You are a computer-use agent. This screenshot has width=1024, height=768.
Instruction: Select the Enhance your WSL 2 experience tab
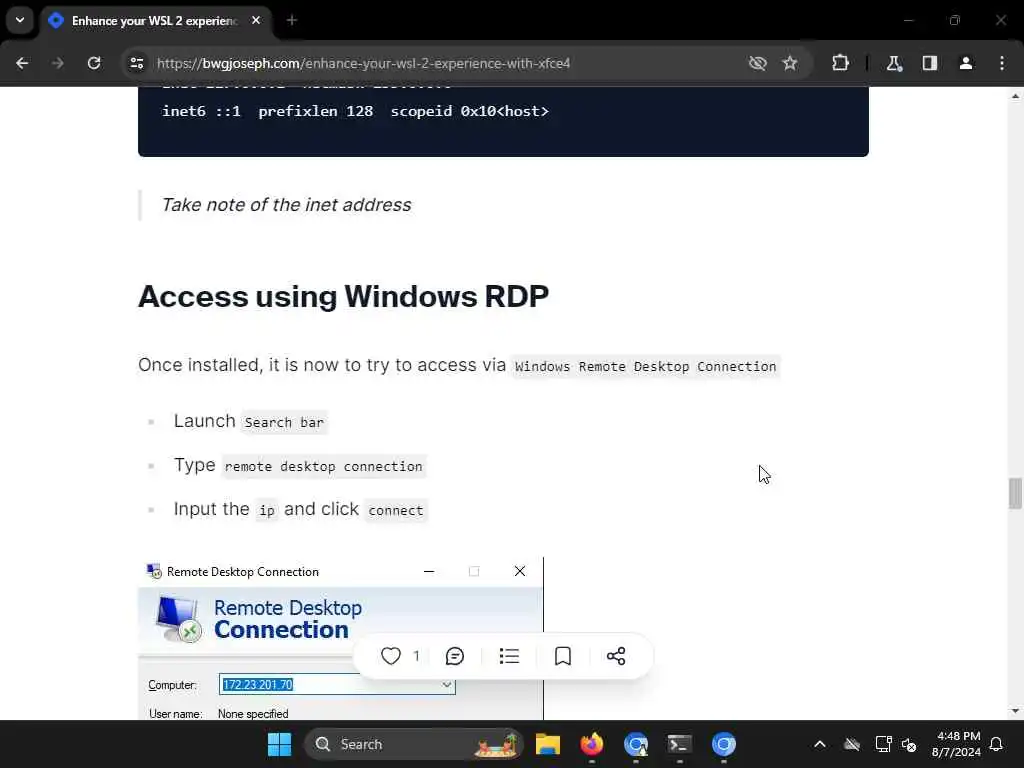[x=157, y=21]
